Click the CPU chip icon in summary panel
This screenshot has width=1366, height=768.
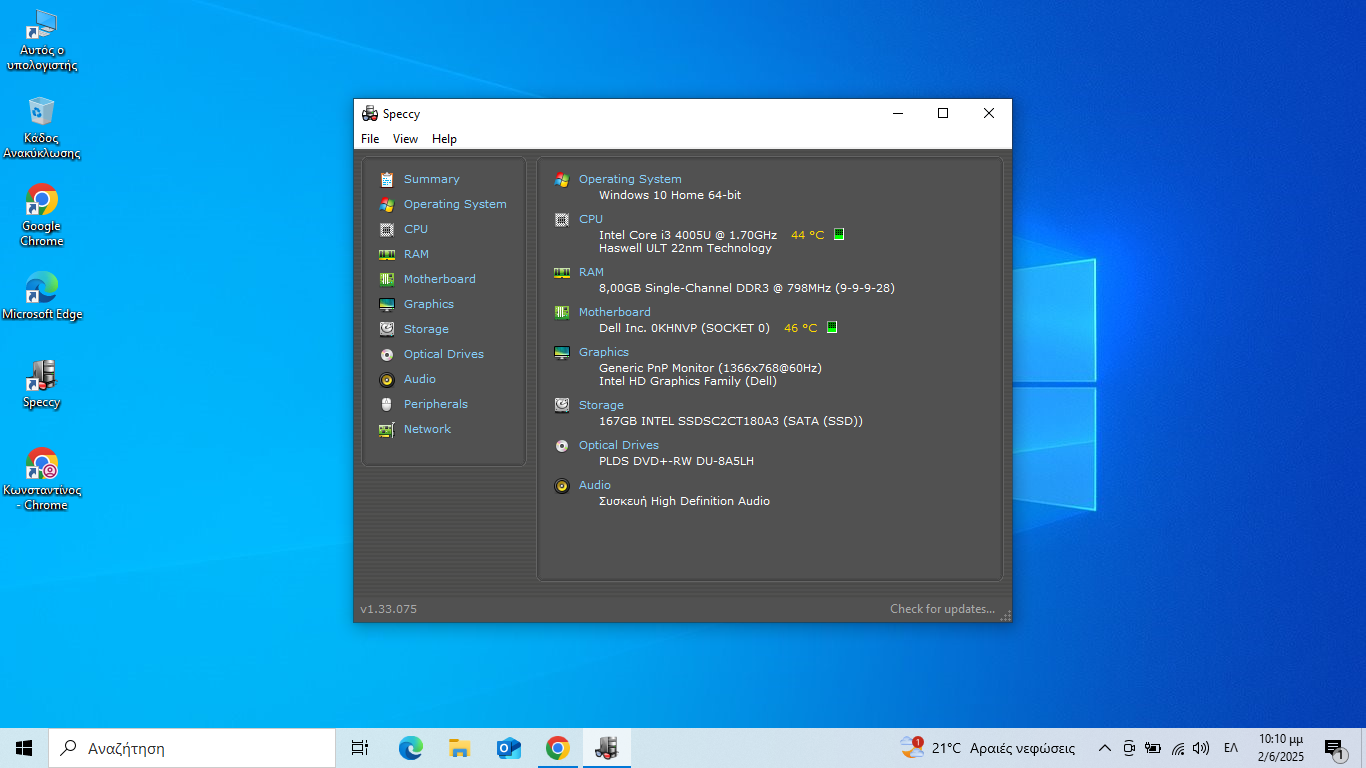pyautogui.click(x=562, y=219)
